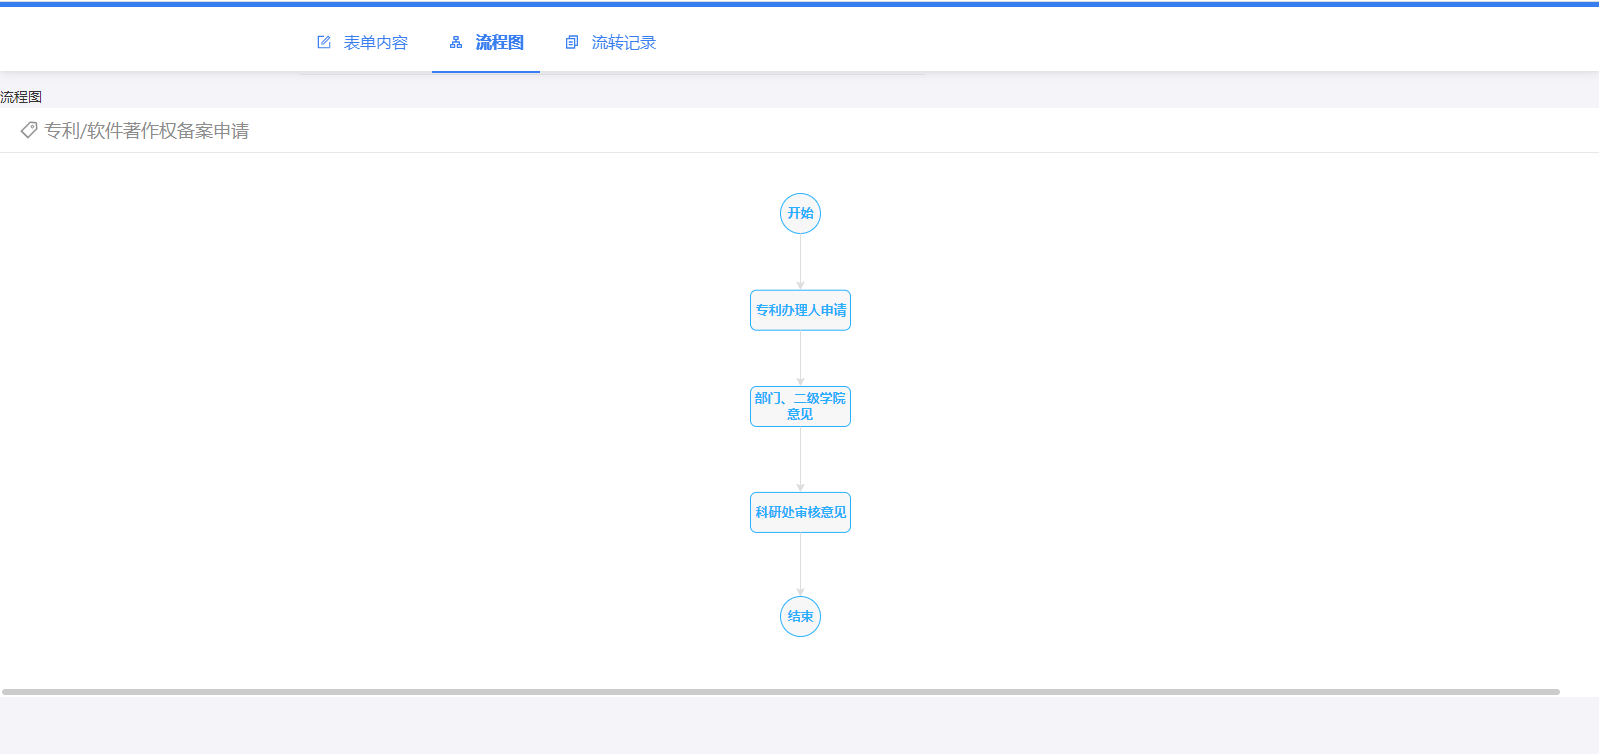Click the arrow from 开始 to 专利办理人申请
This screenshot has width=1599, height=754.
(x=800, y=262)
